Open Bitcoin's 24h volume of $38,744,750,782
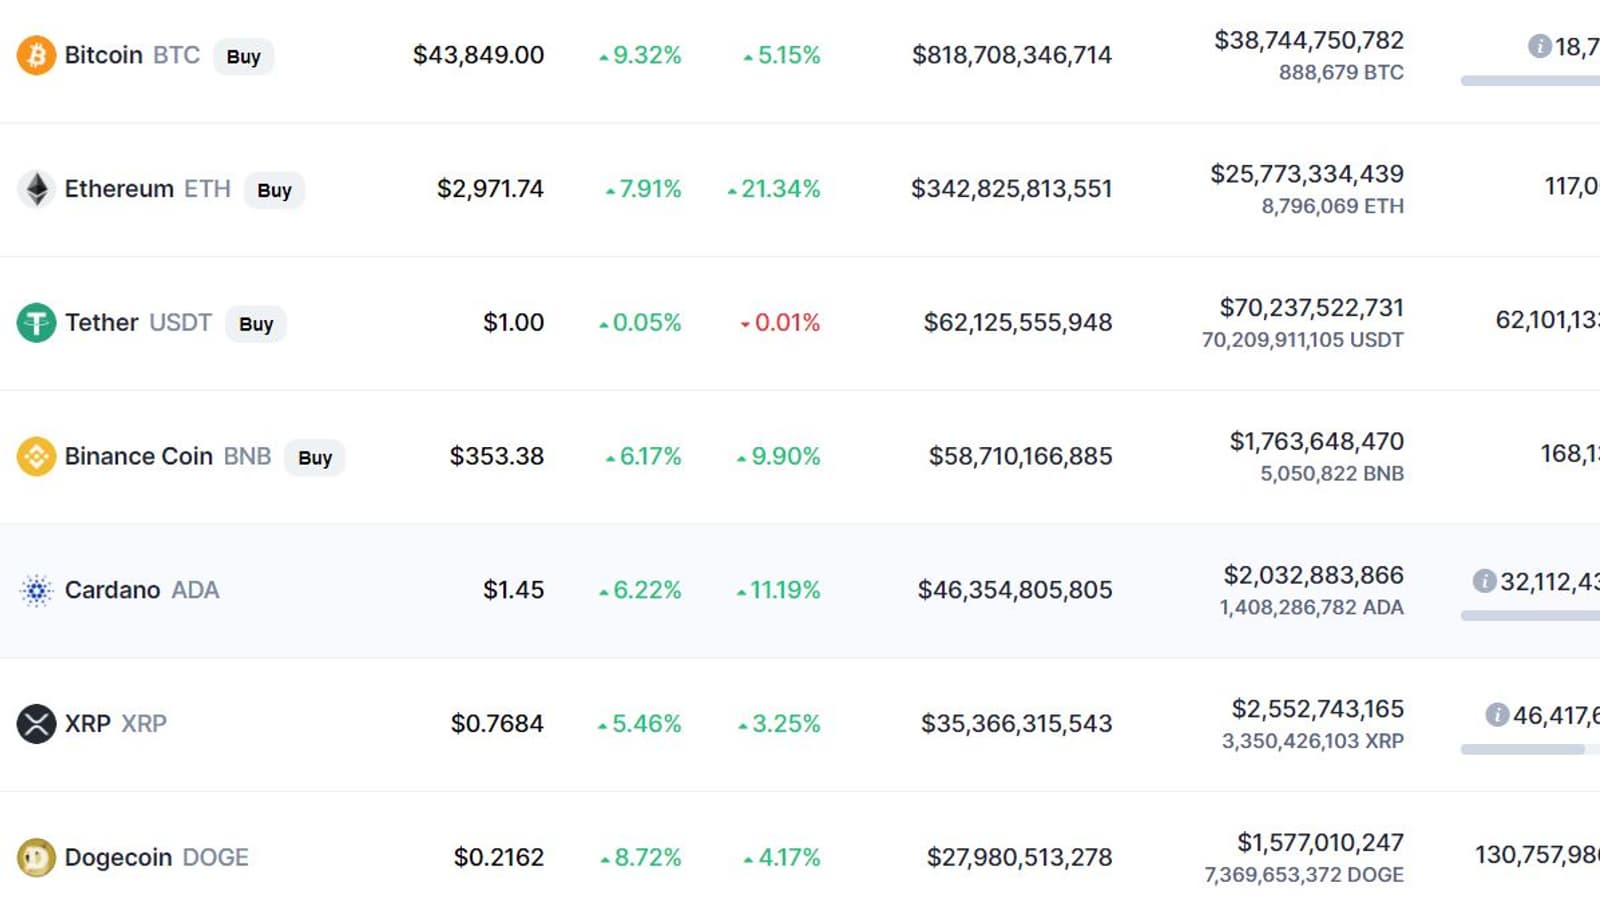The height and width of the screenshot is (900, 1600). coord(1308,40)
